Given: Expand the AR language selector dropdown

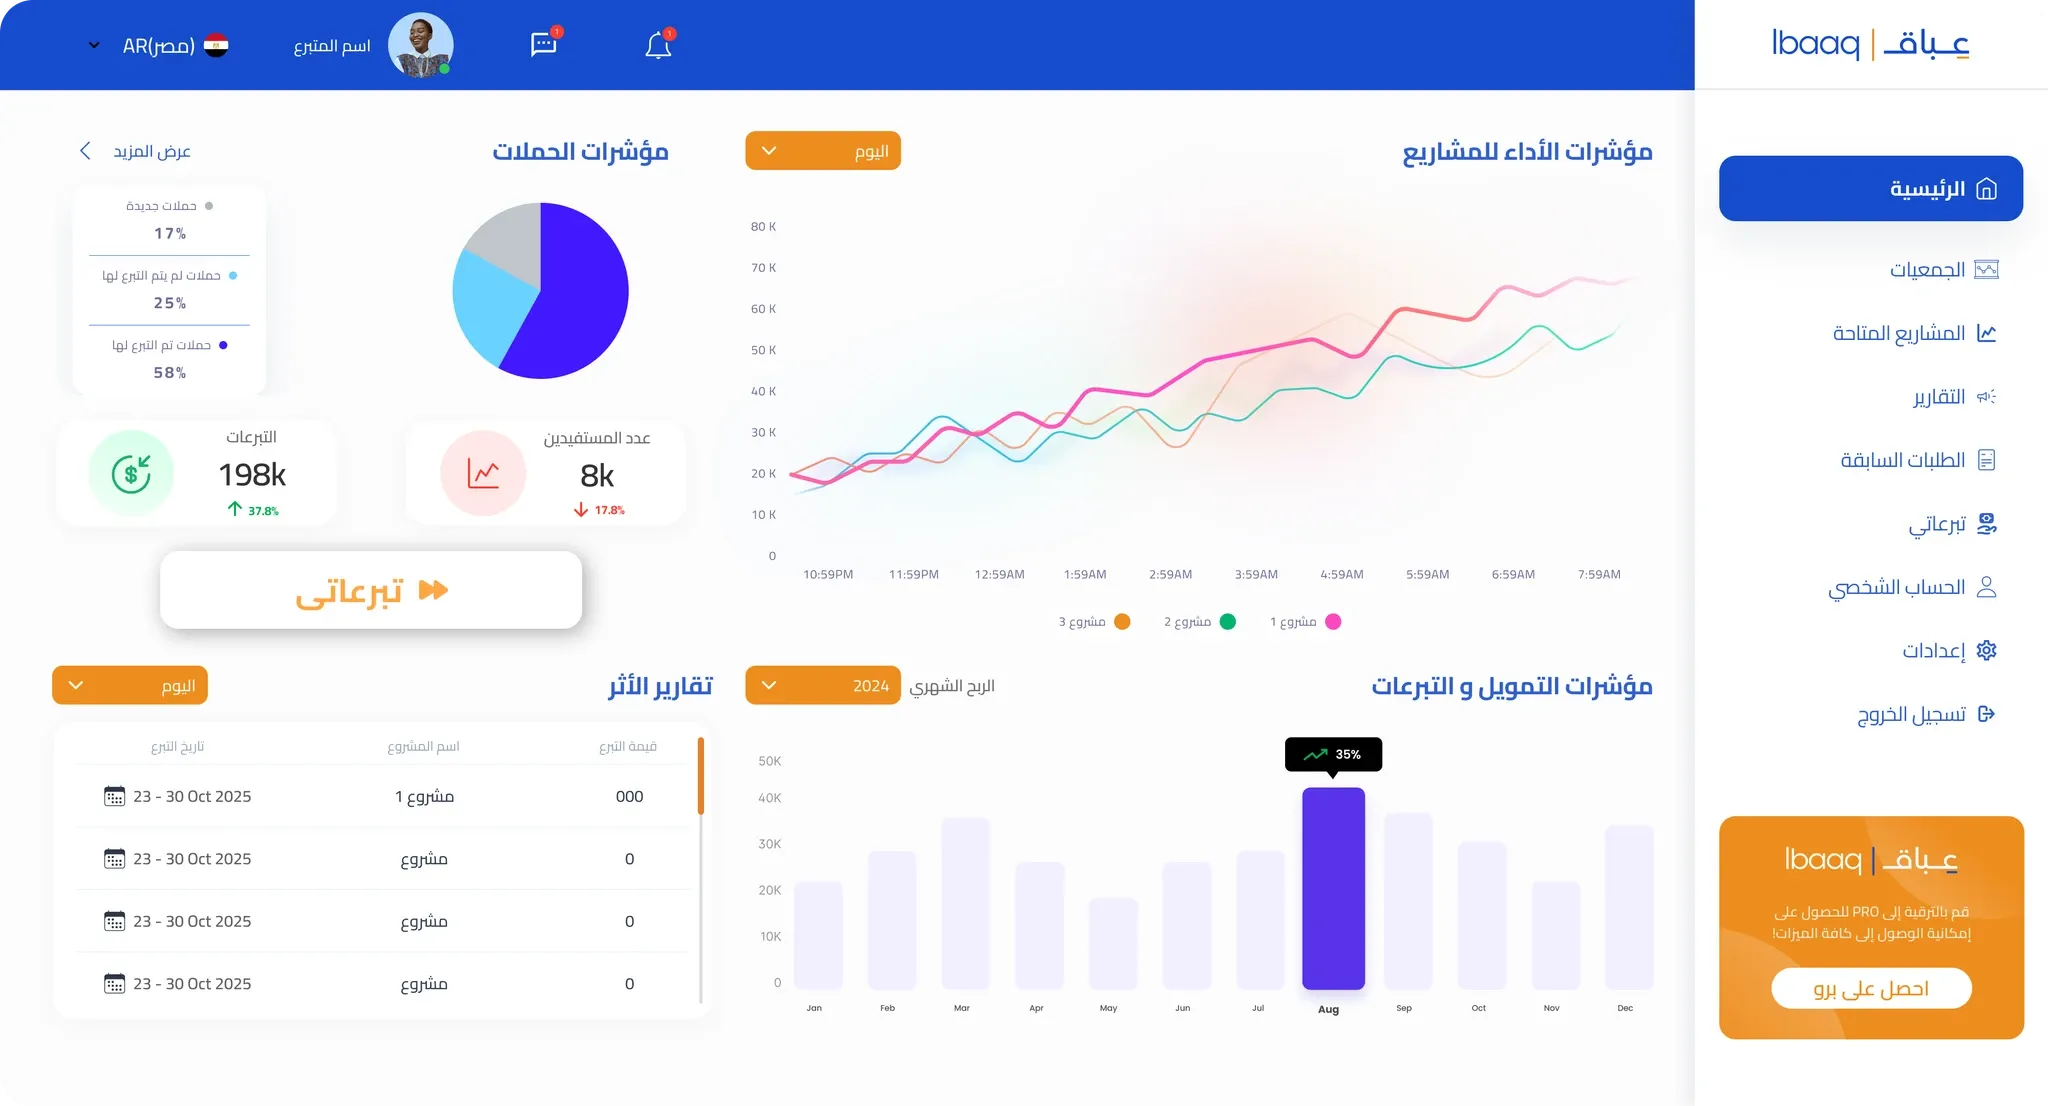Looking at the screenshot, I should [94, 46].
